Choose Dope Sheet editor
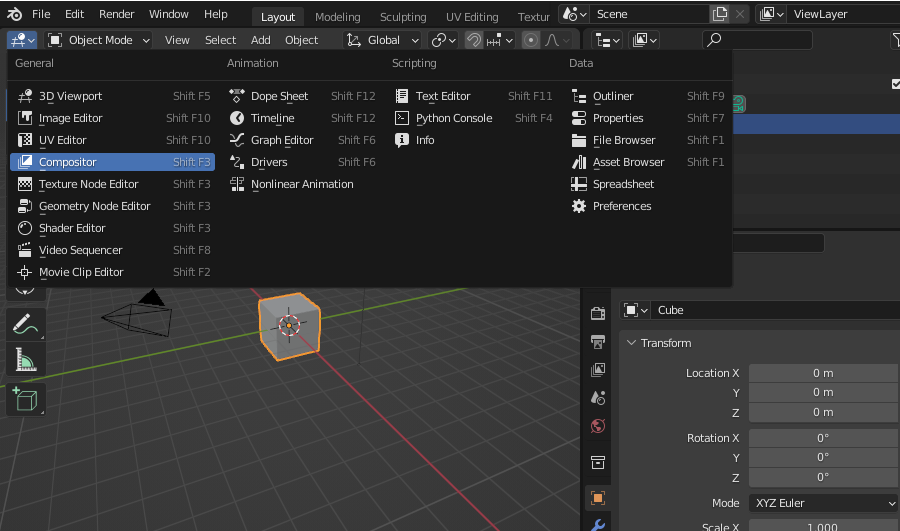Viewport: 900px width, 531px height. (x=302, y=96)
